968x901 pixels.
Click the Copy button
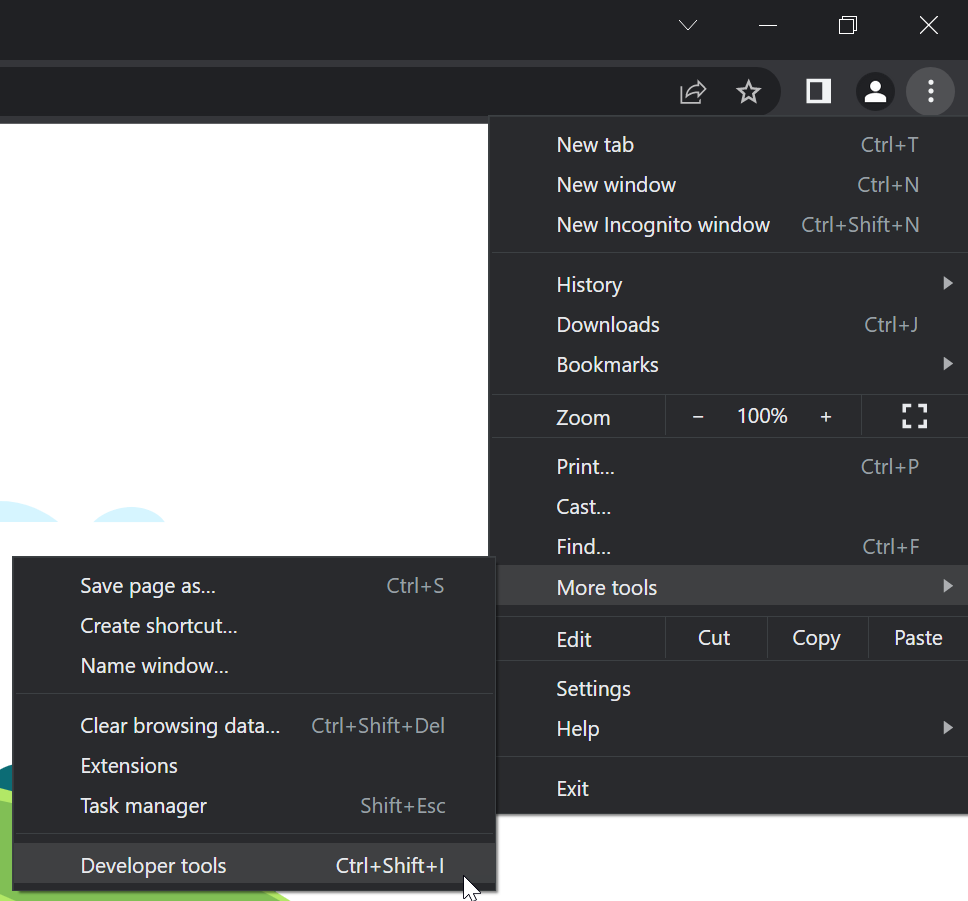coord(816,638)
